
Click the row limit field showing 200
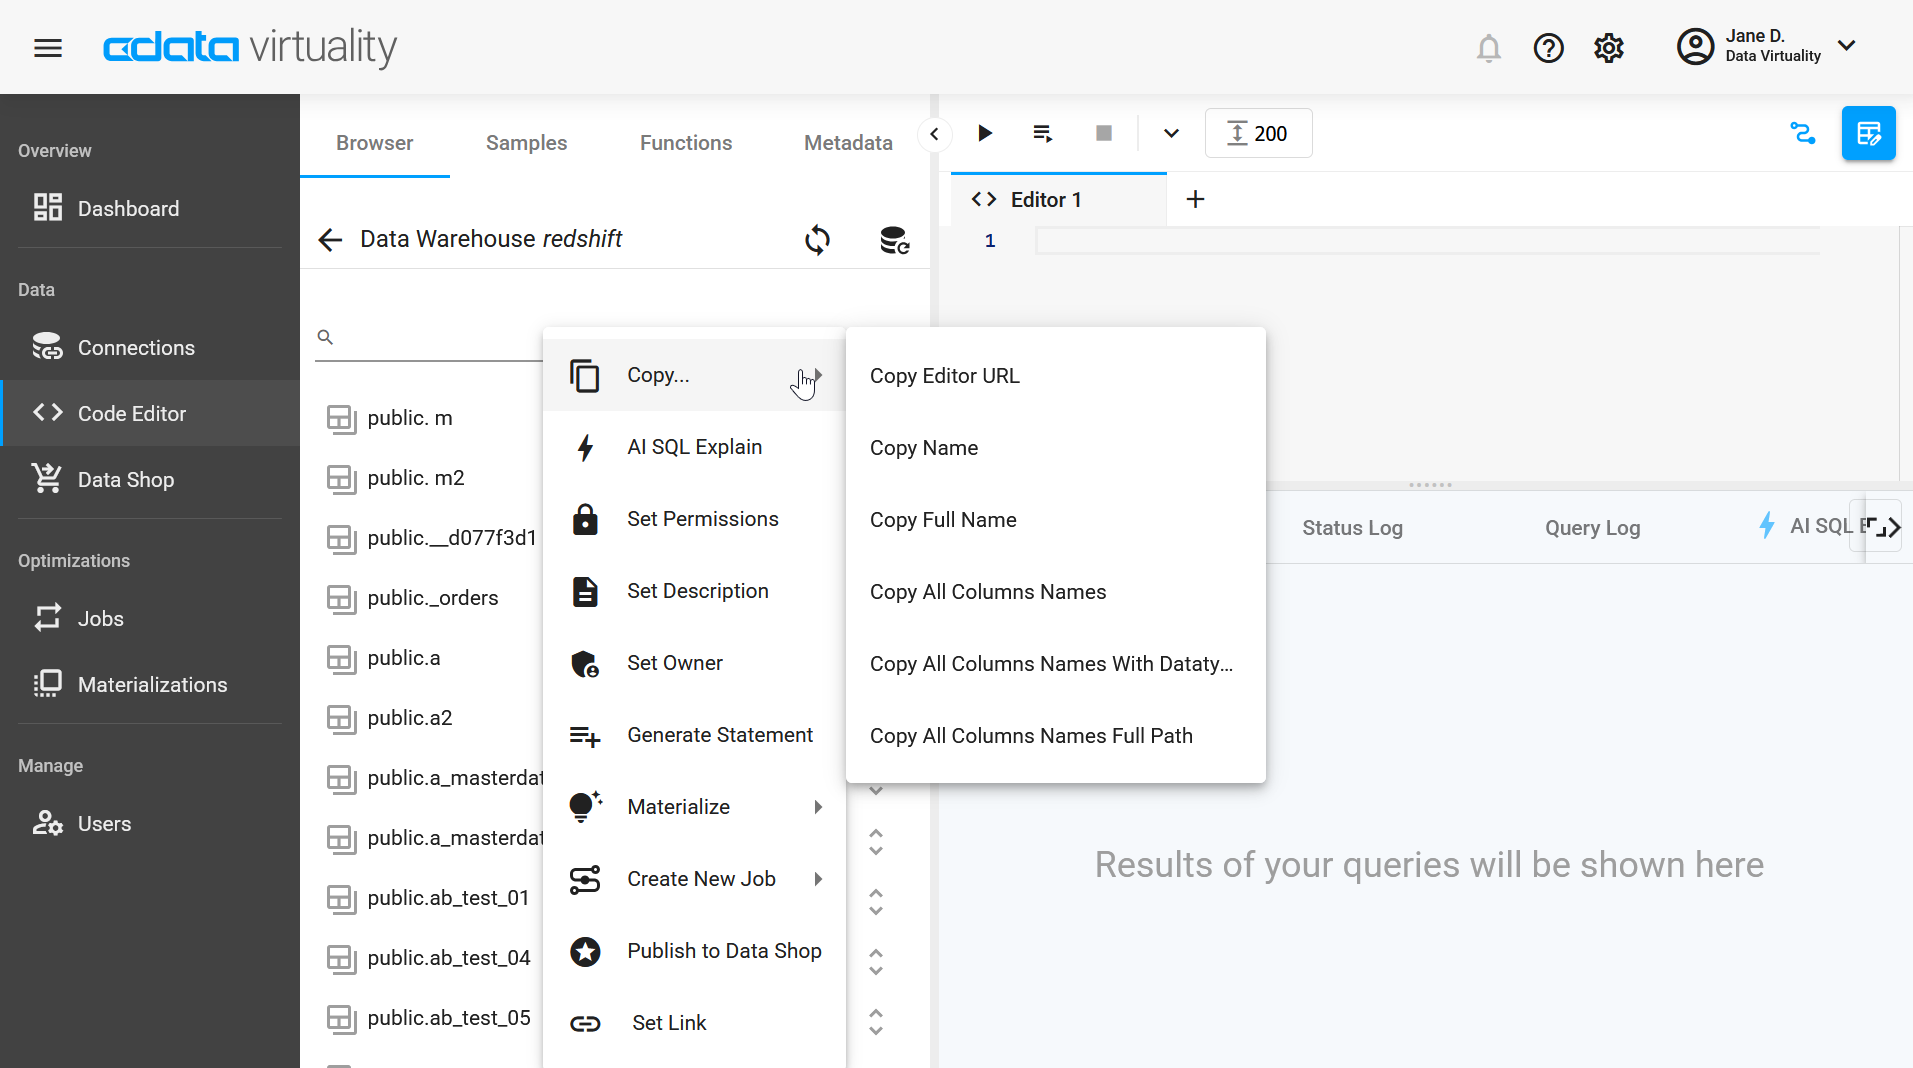tap(1257, 132)
